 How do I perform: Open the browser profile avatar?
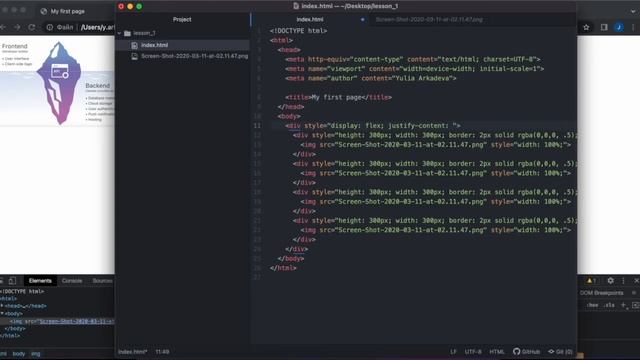619,27
